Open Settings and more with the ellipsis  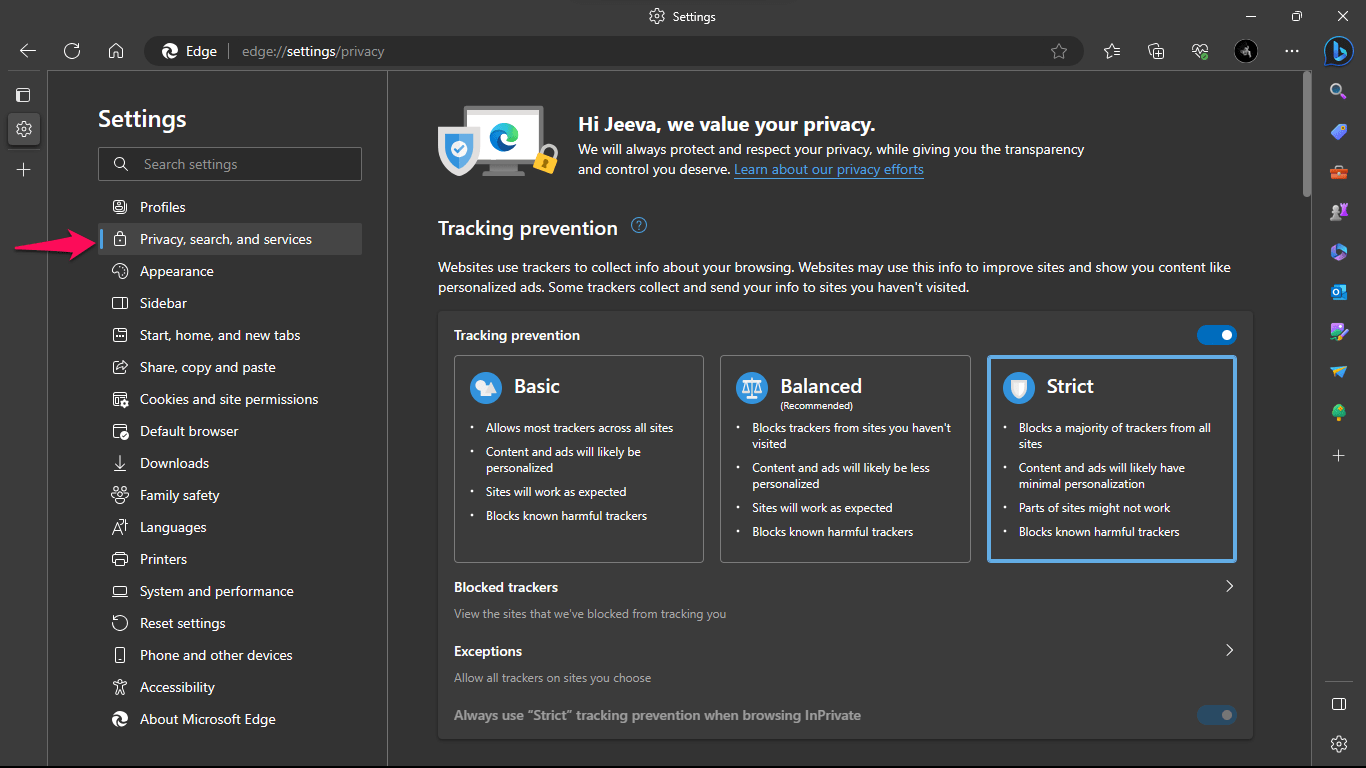1291,50
